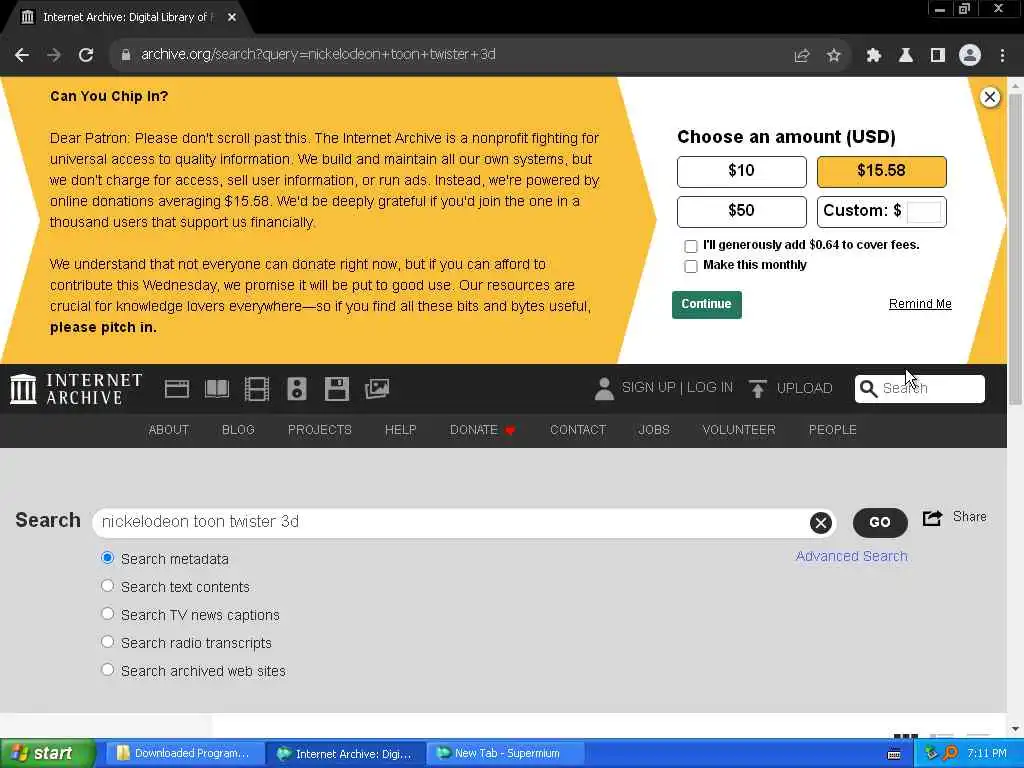Screen dimensions: 1024x768
Task: Open the DONATE menu item
Action: tap(473, 430)
